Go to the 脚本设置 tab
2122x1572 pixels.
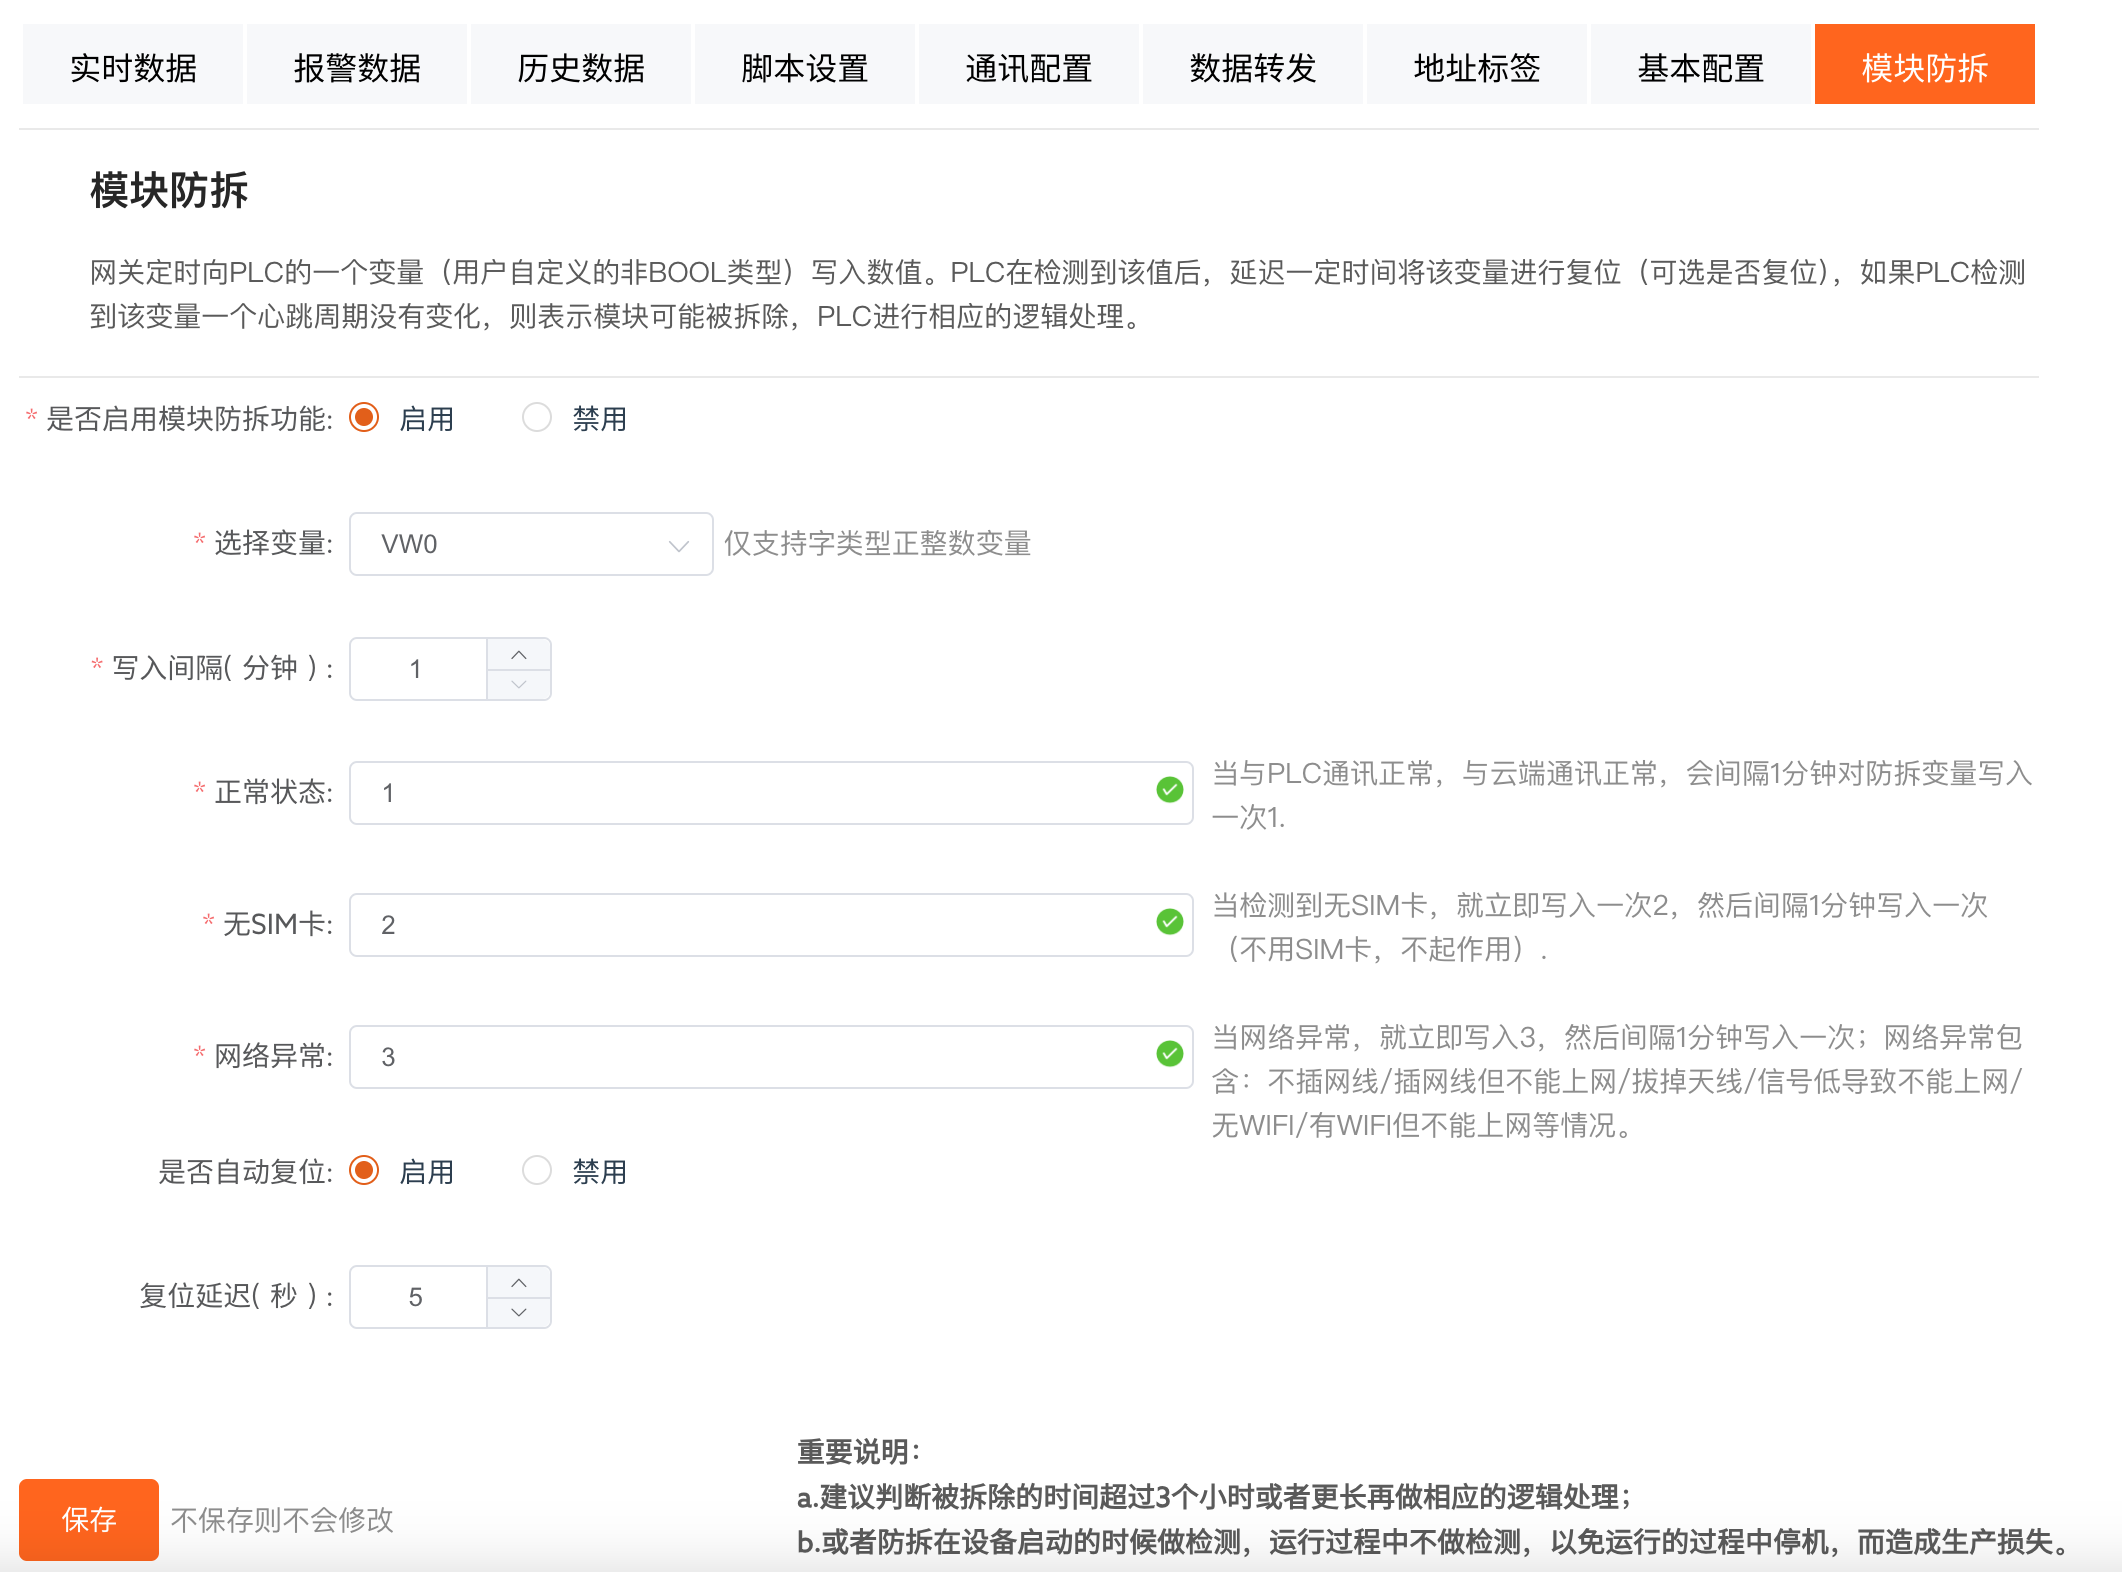click(804, 66)
